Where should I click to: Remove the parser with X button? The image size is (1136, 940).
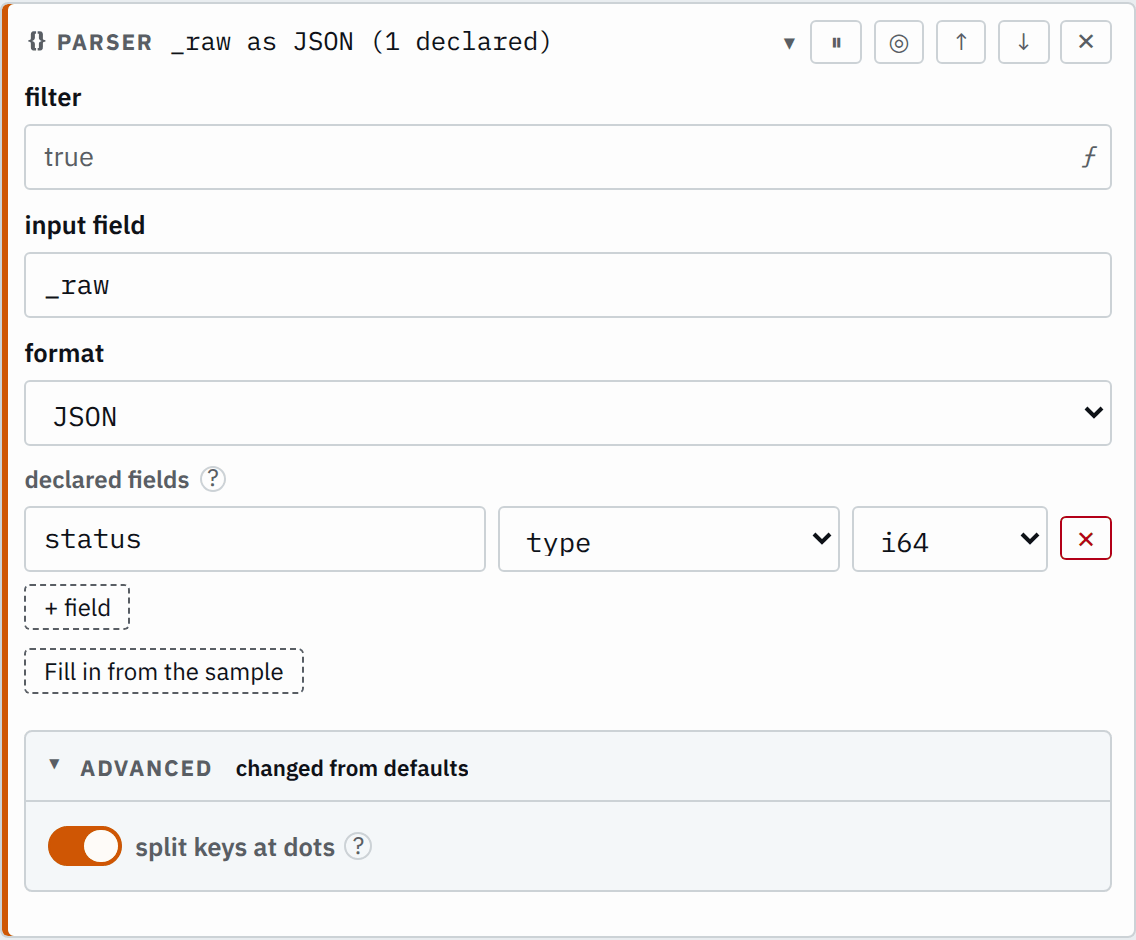pos(1085,43)
